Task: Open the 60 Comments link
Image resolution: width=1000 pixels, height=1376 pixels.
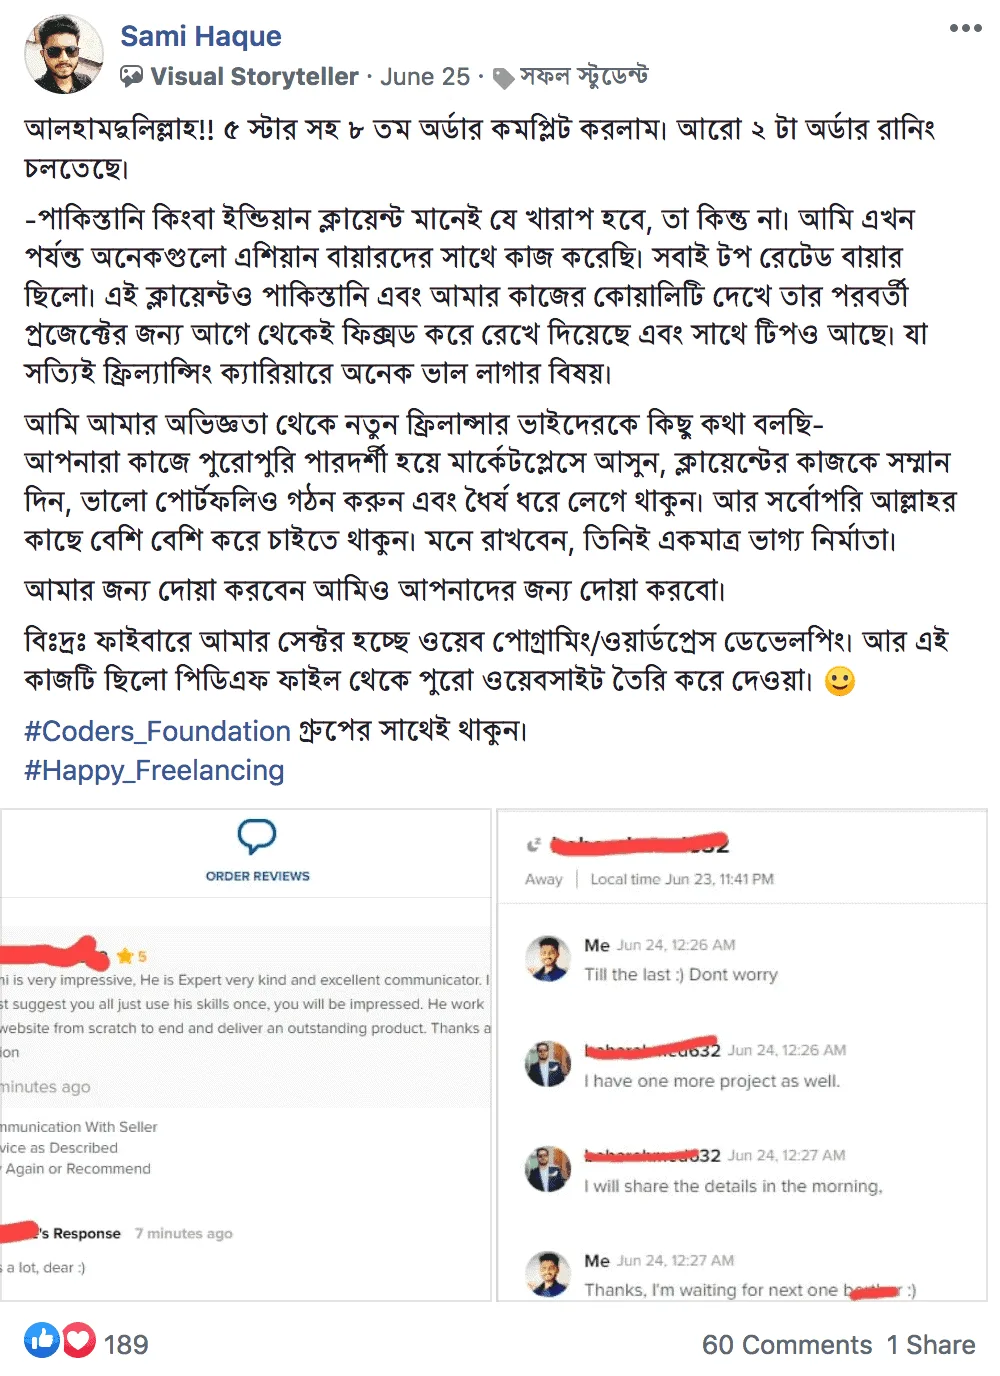Action: 787,1344
